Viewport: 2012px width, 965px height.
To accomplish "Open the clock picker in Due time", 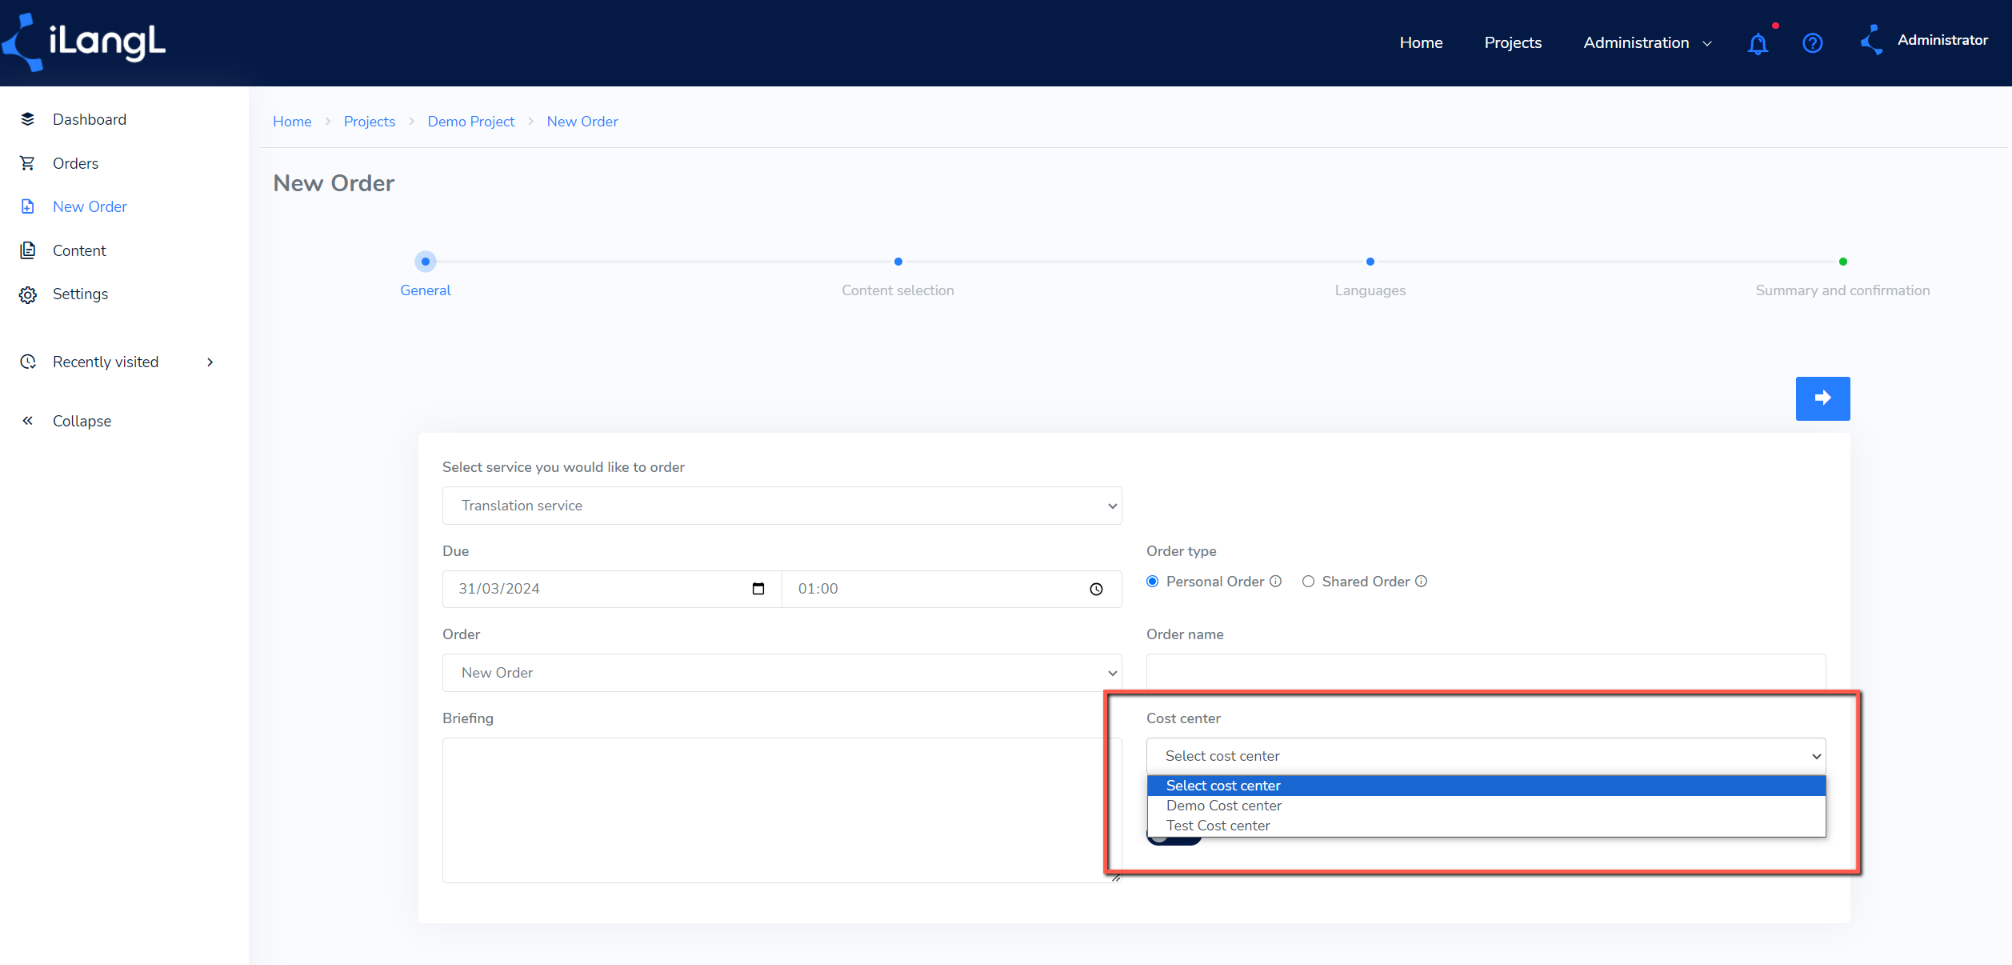I will 1096,589.
